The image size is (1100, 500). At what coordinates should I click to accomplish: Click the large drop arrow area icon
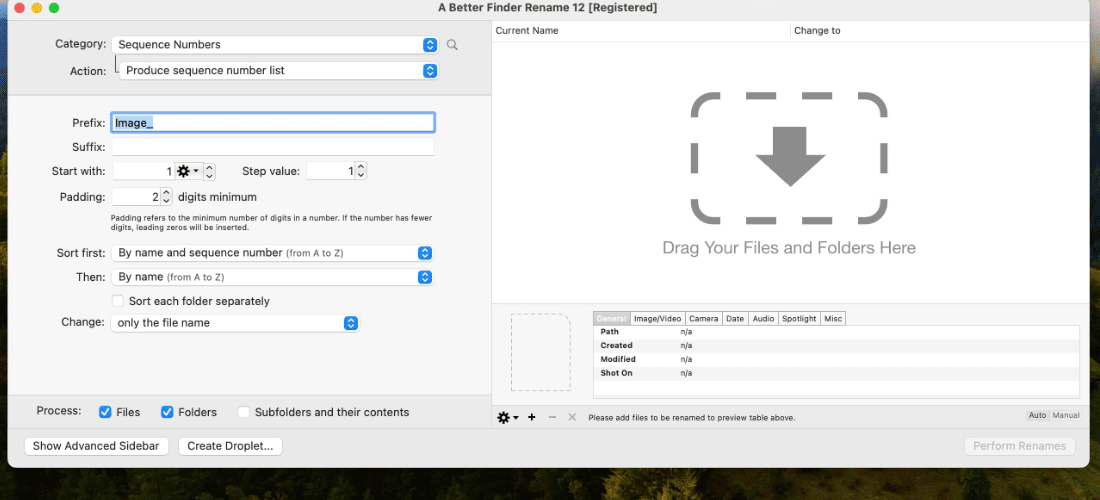[789, 157]
